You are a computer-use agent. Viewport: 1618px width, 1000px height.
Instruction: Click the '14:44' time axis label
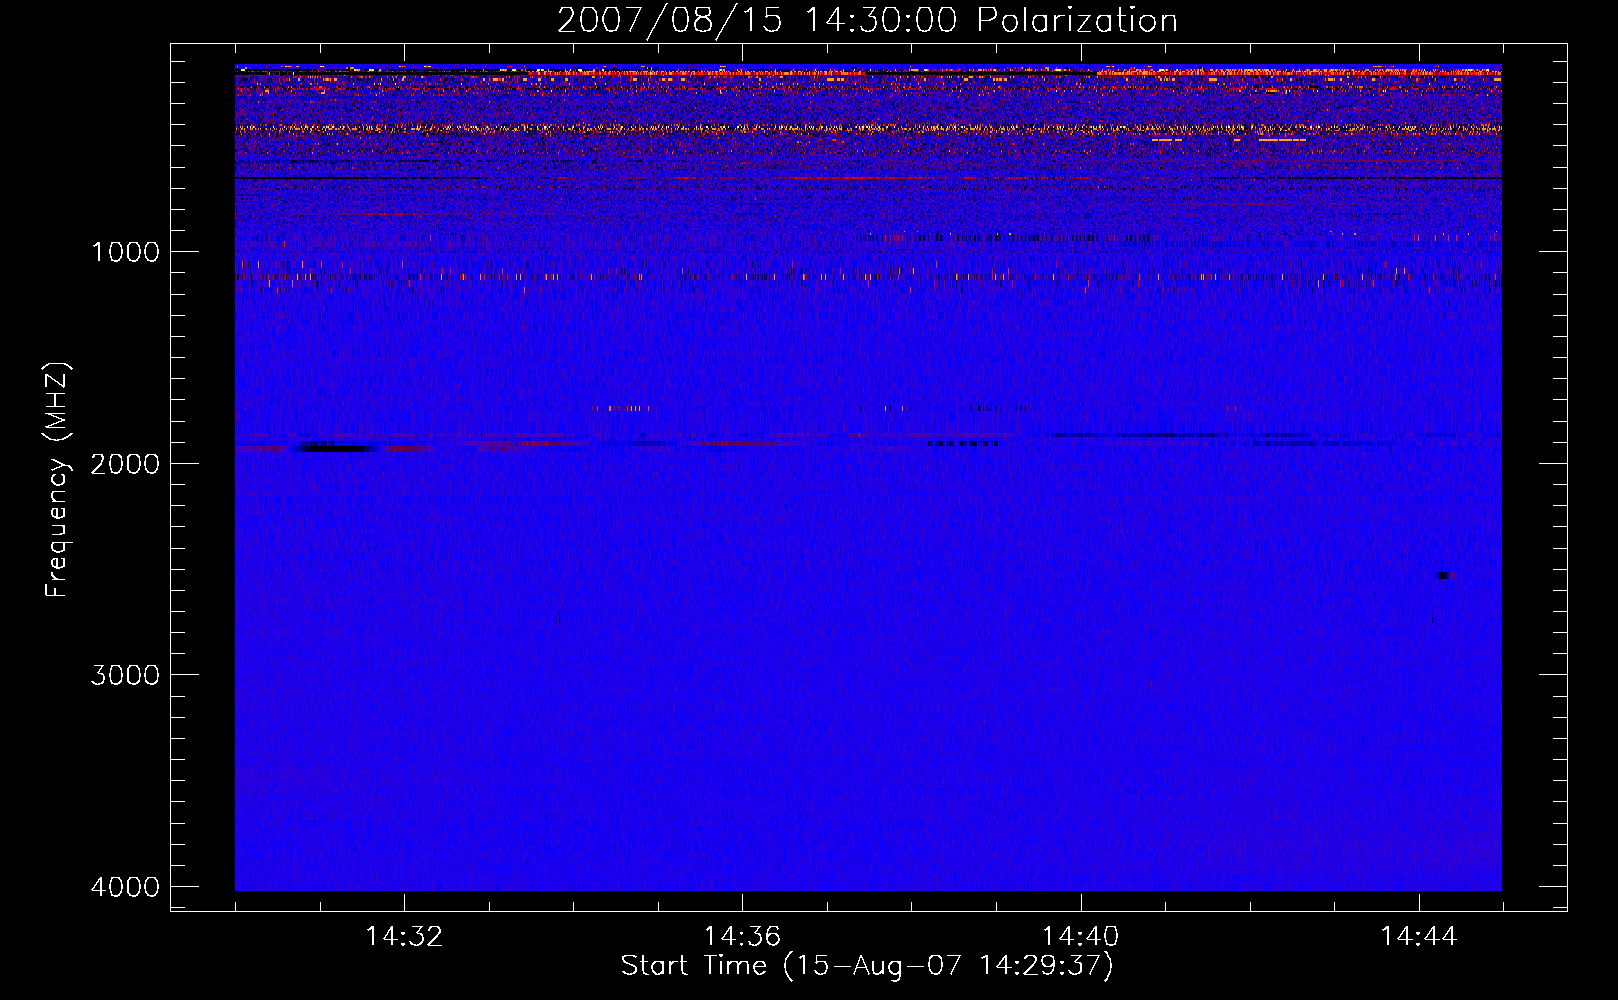[x=1418, y=937]
